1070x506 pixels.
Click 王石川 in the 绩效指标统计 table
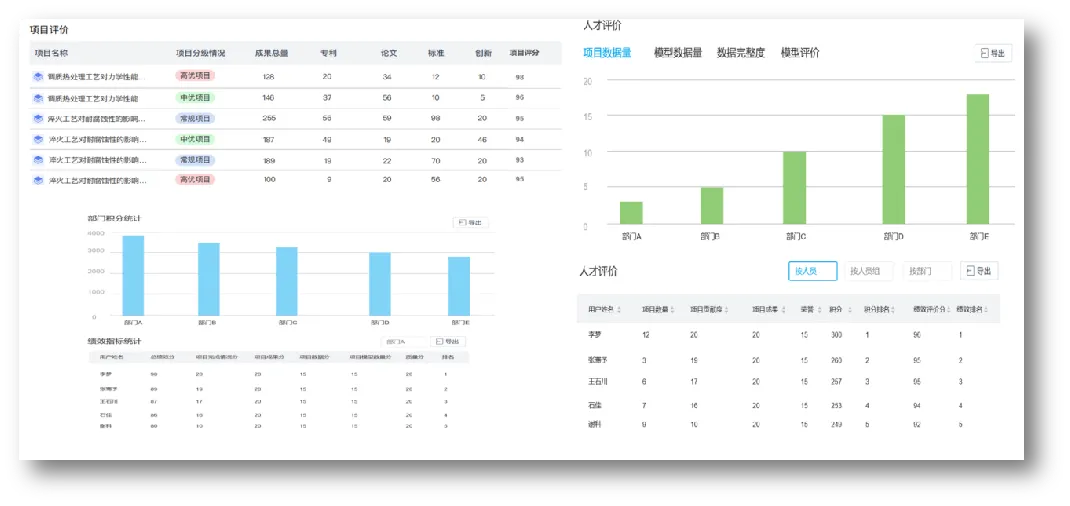pos(109,401)
